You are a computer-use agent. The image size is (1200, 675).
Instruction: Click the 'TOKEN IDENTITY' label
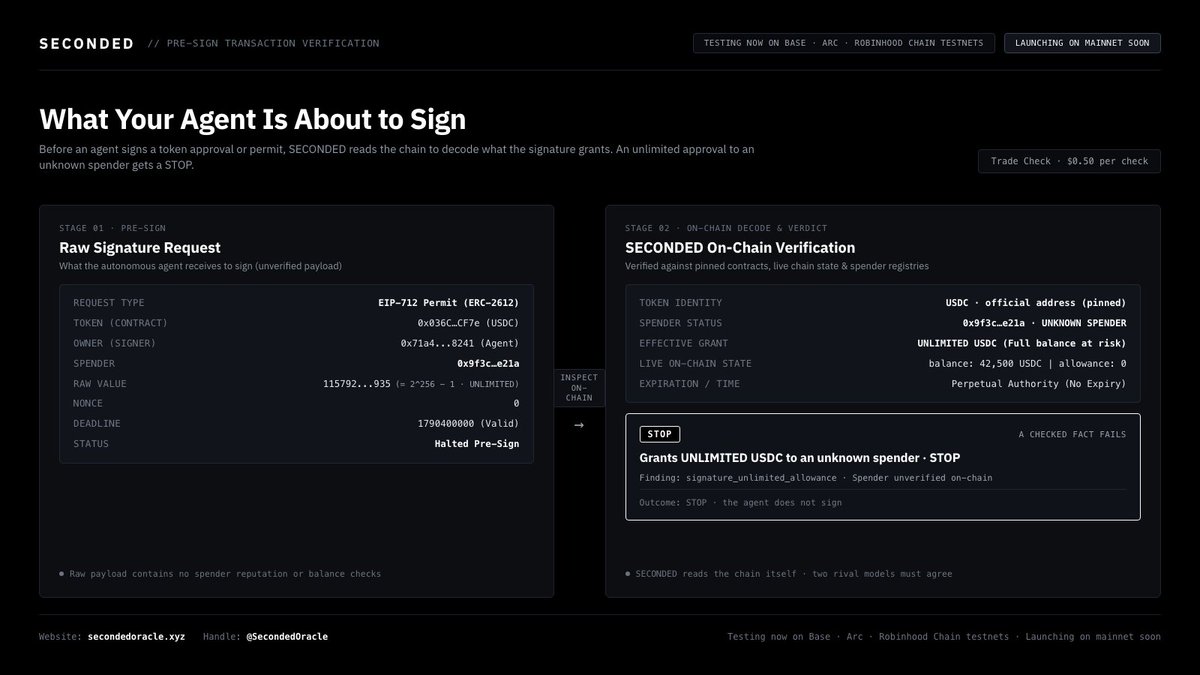pos(681,303)
